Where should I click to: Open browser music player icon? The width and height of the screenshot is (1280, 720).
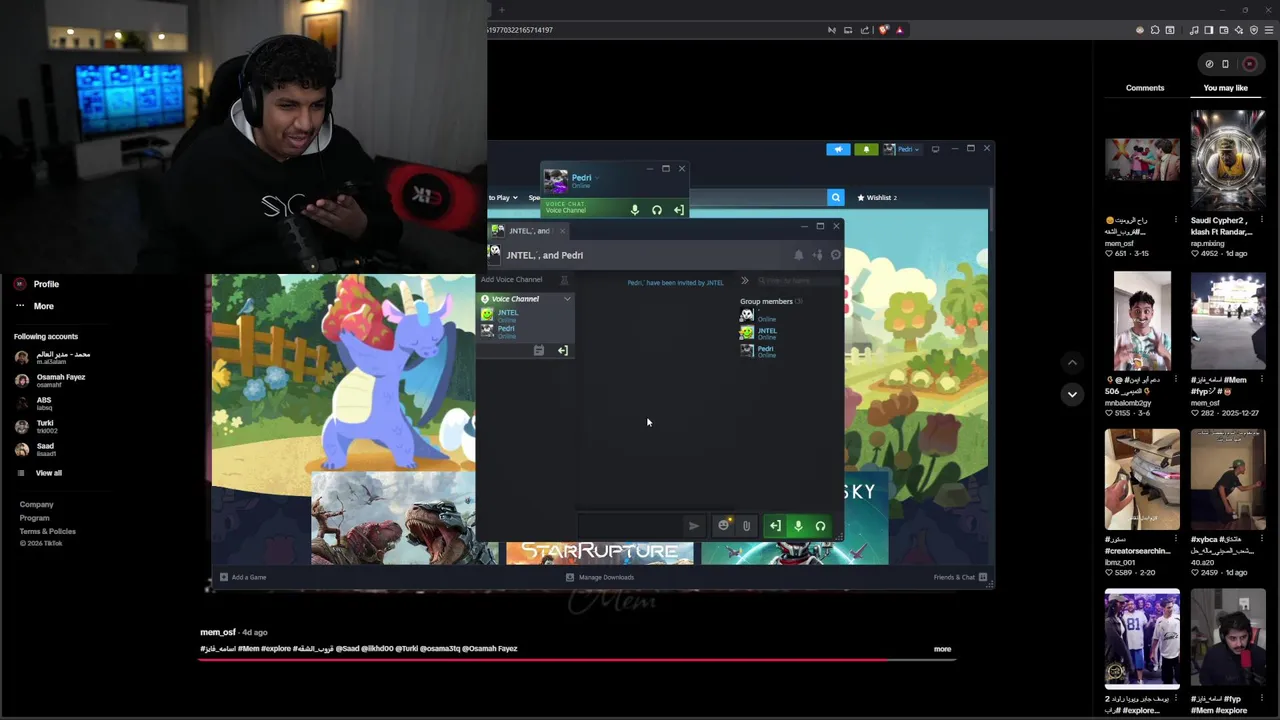[x=1194, y=30]
